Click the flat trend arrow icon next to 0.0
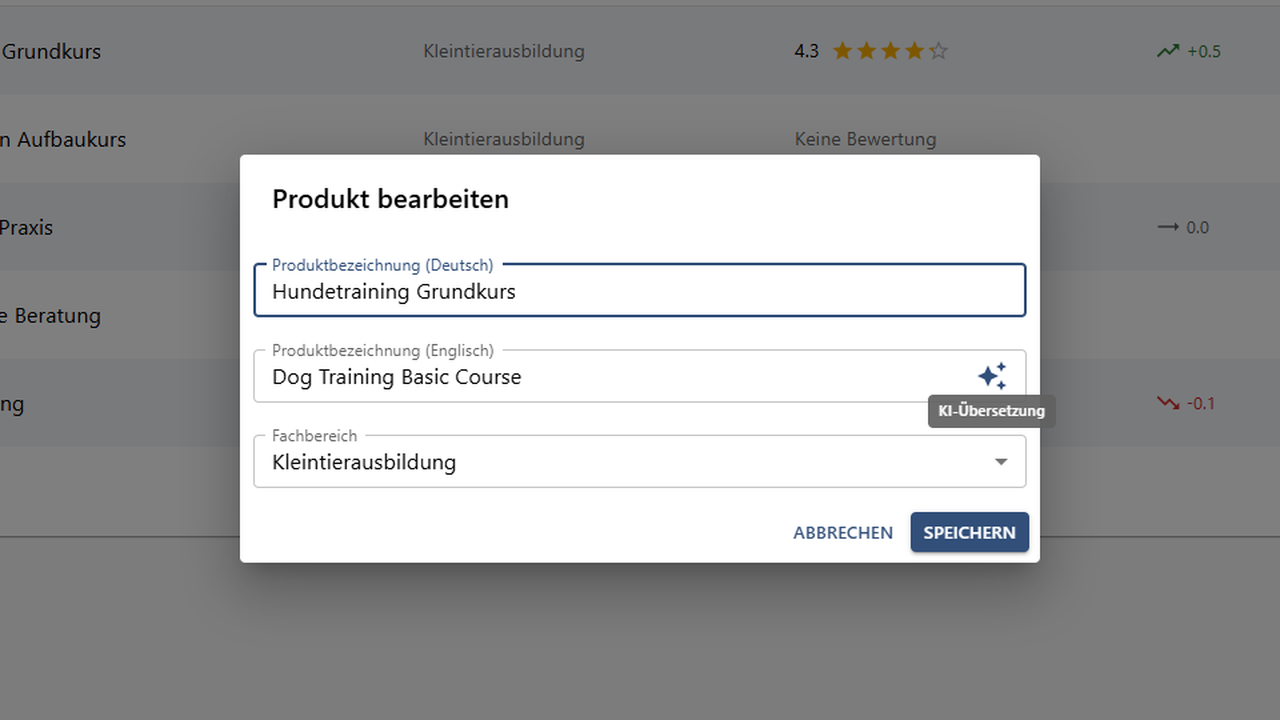This screenshot has width=1280, height=720. (x=1167, y=227)
